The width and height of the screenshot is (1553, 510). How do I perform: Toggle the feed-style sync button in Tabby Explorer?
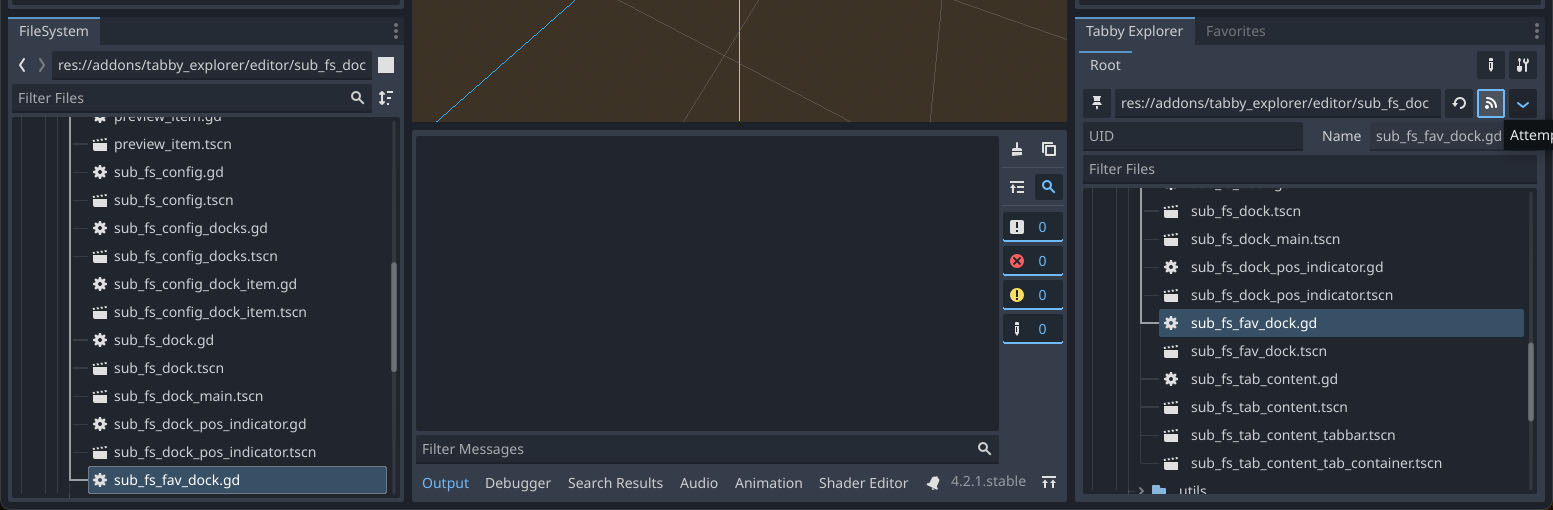click(x=1490, y=103)
